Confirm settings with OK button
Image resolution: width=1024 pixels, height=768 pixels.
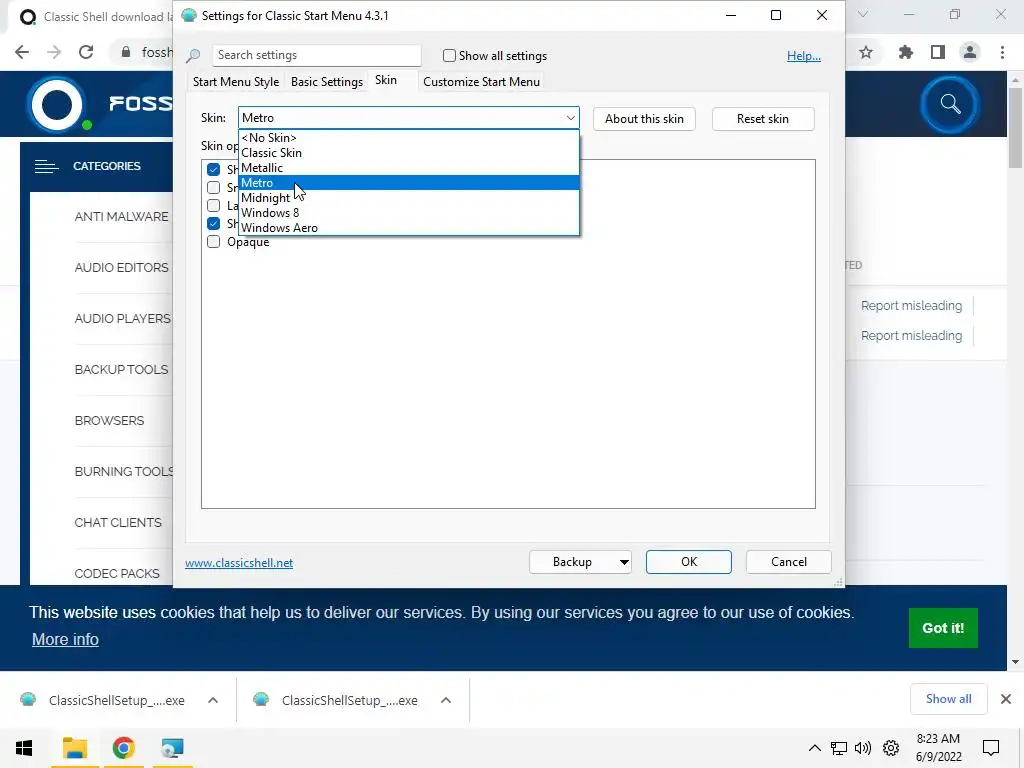pos(689,562)
